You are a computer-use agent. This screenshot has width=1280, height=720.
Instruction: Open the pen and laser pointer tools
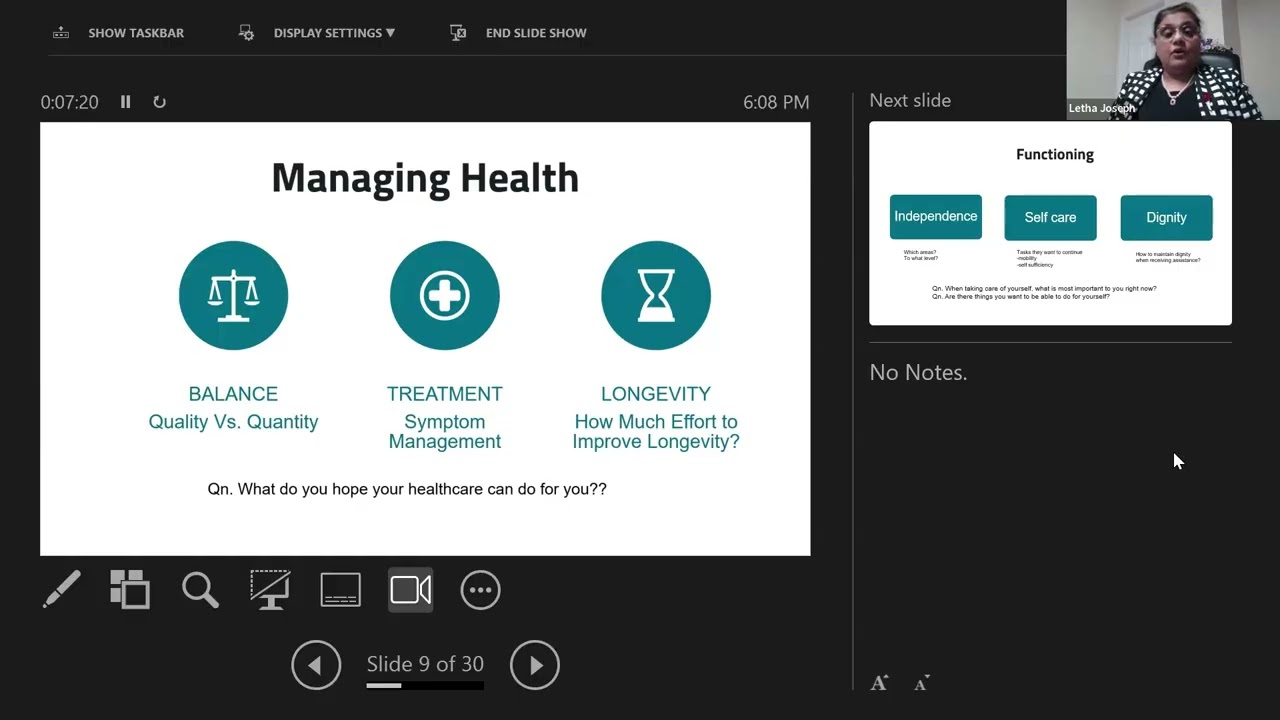61,590
